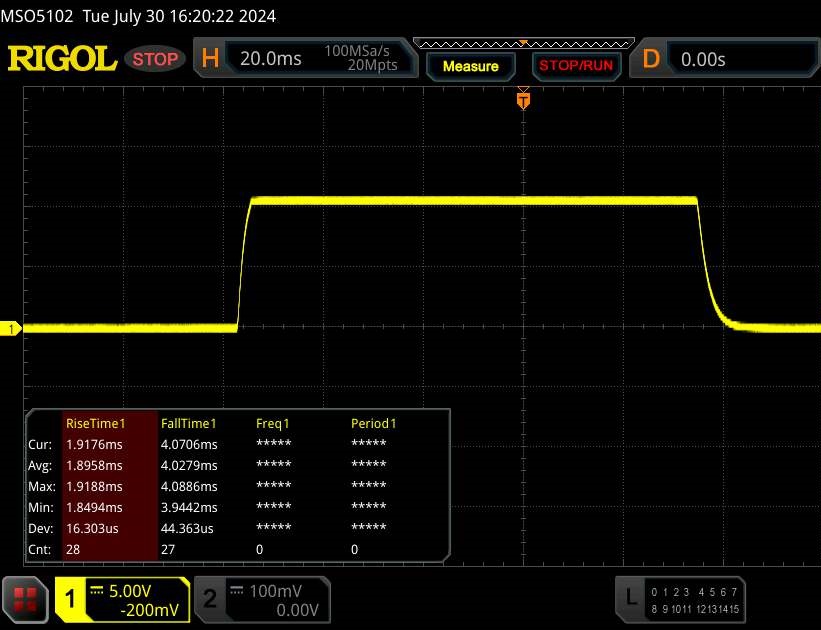
Task: Click the Dev: row label
Action: (40, 528)
